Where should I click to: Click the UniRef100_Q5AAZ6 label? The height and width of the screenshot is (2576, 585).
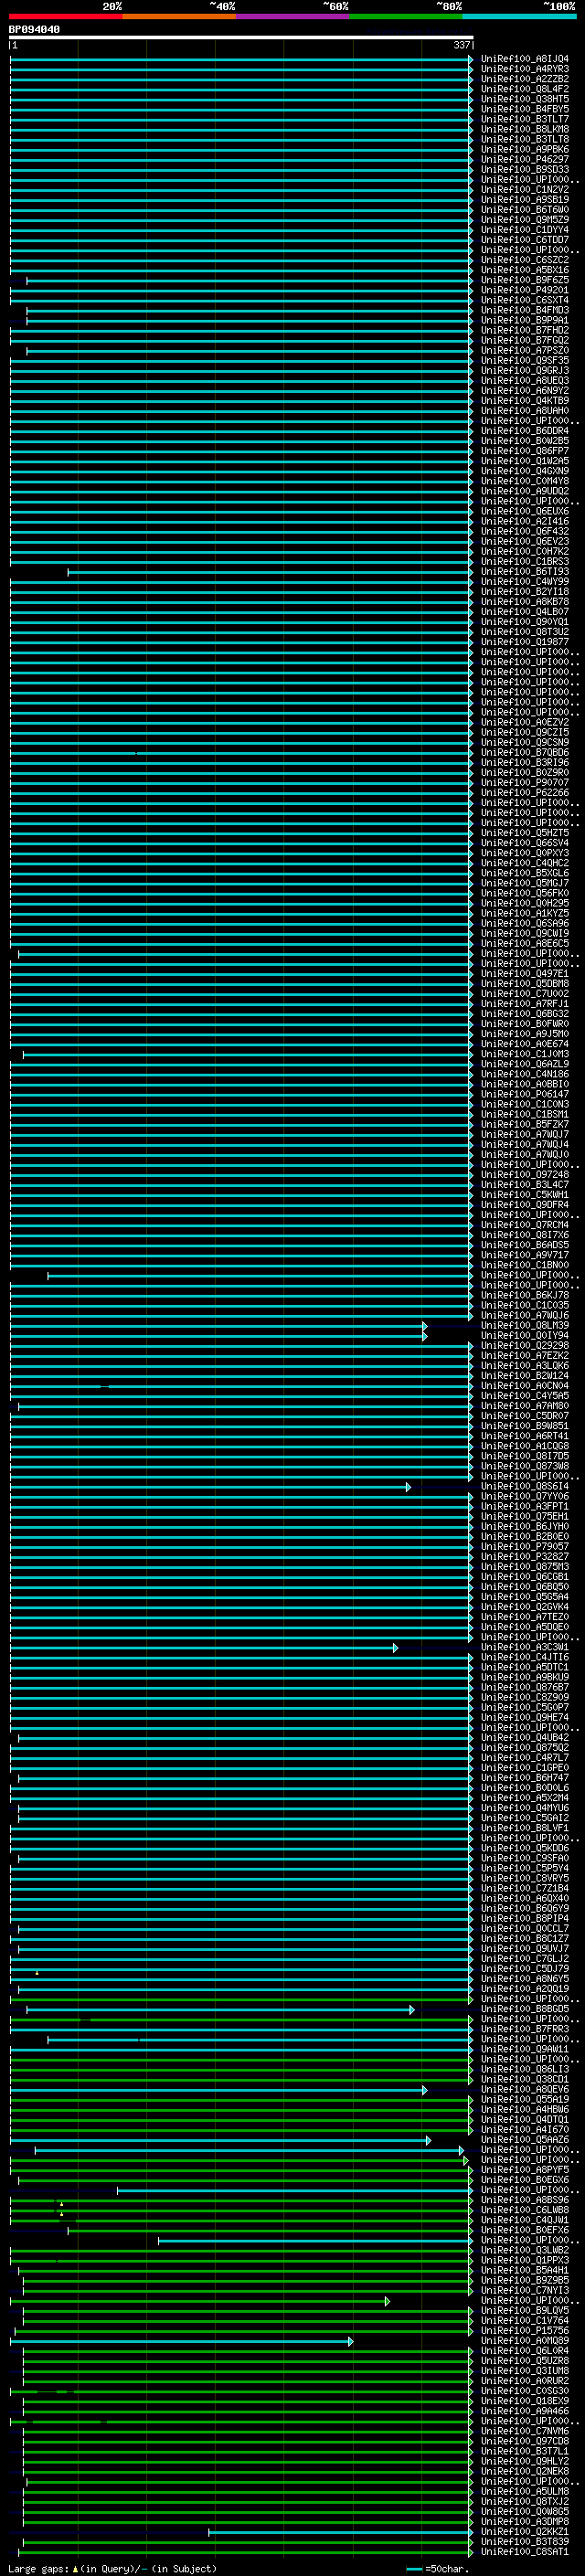525,2140
